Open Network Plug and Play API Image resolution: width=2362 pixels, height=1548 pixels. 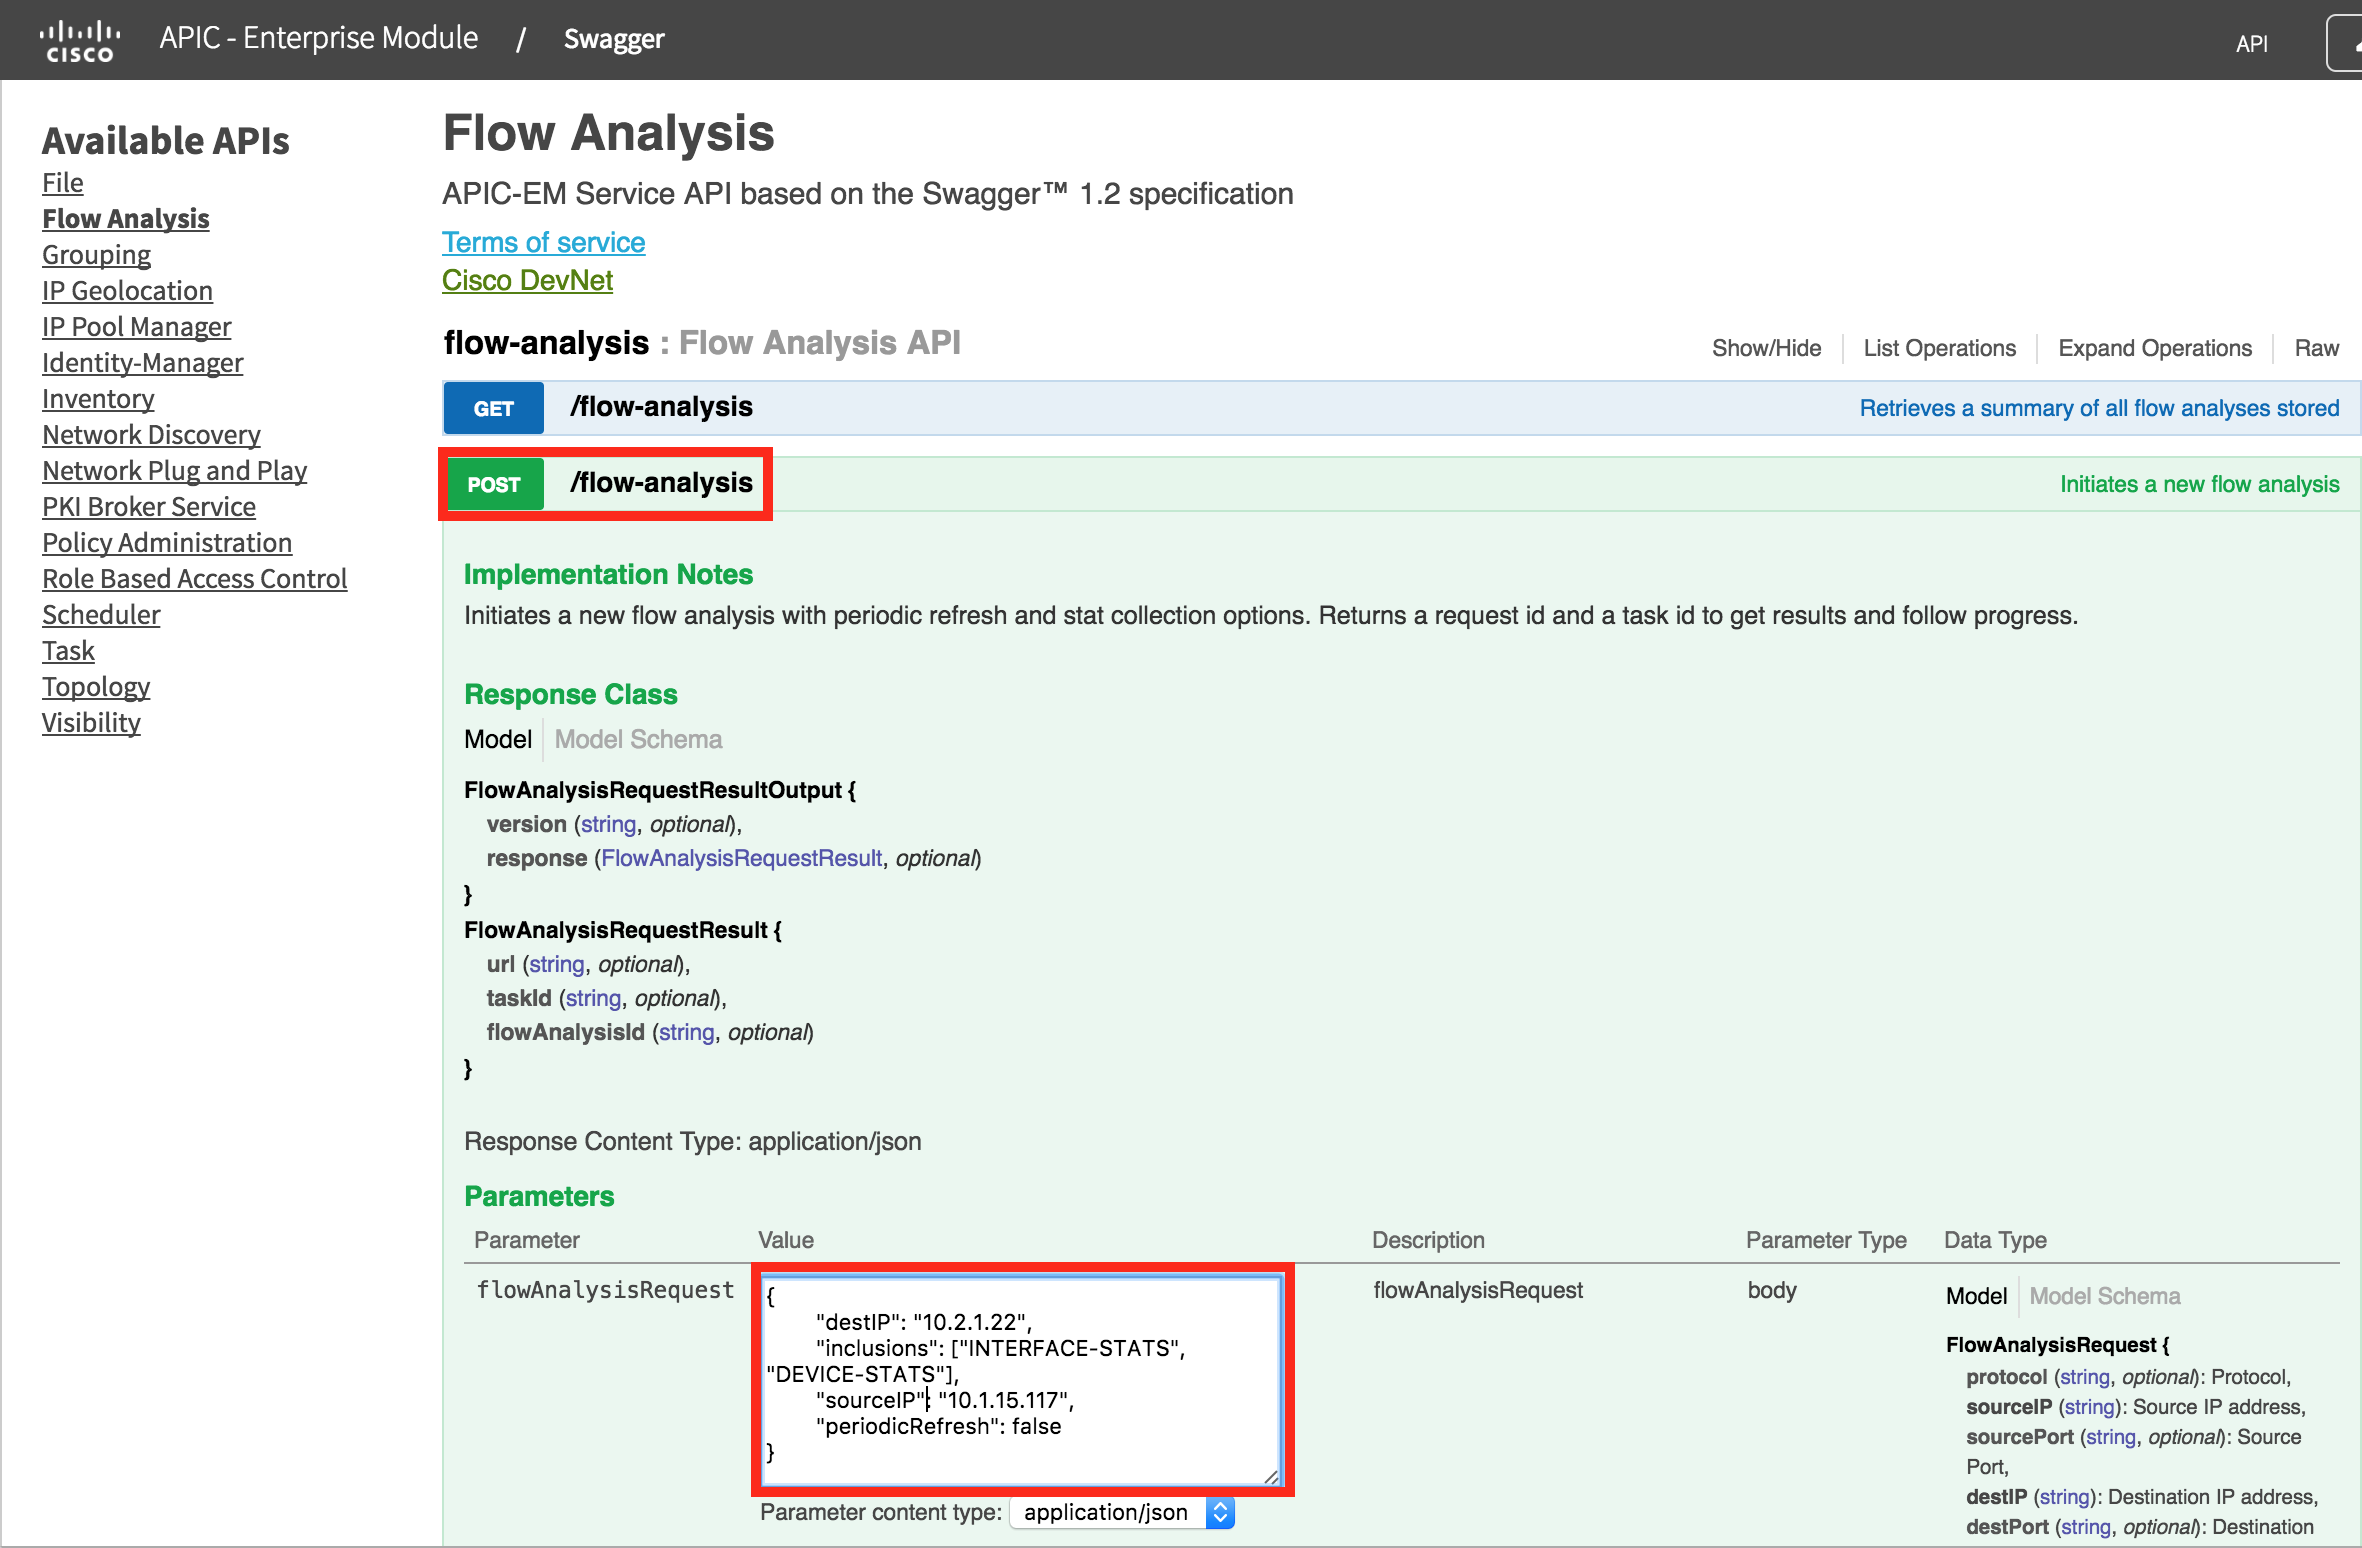[x=174, y=471]
